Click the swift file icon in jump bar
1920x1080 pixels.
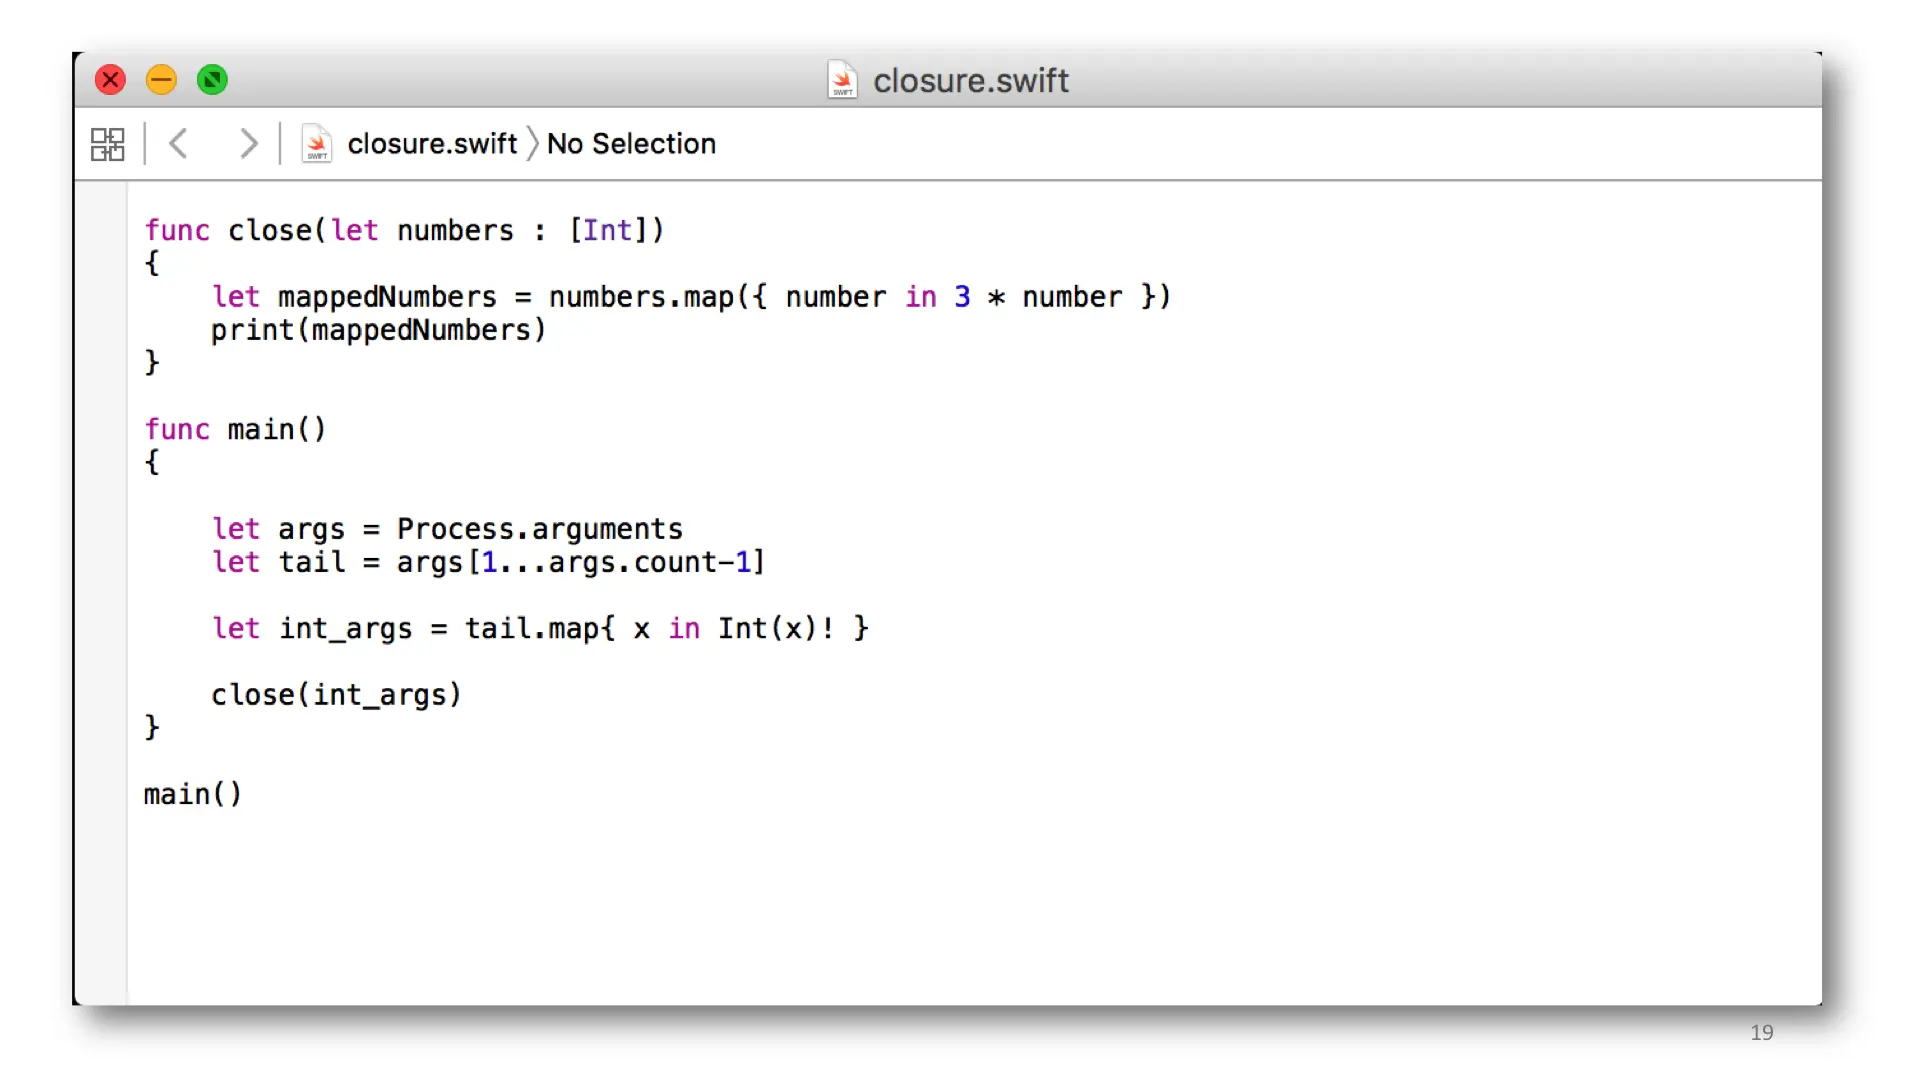(317, 144)
